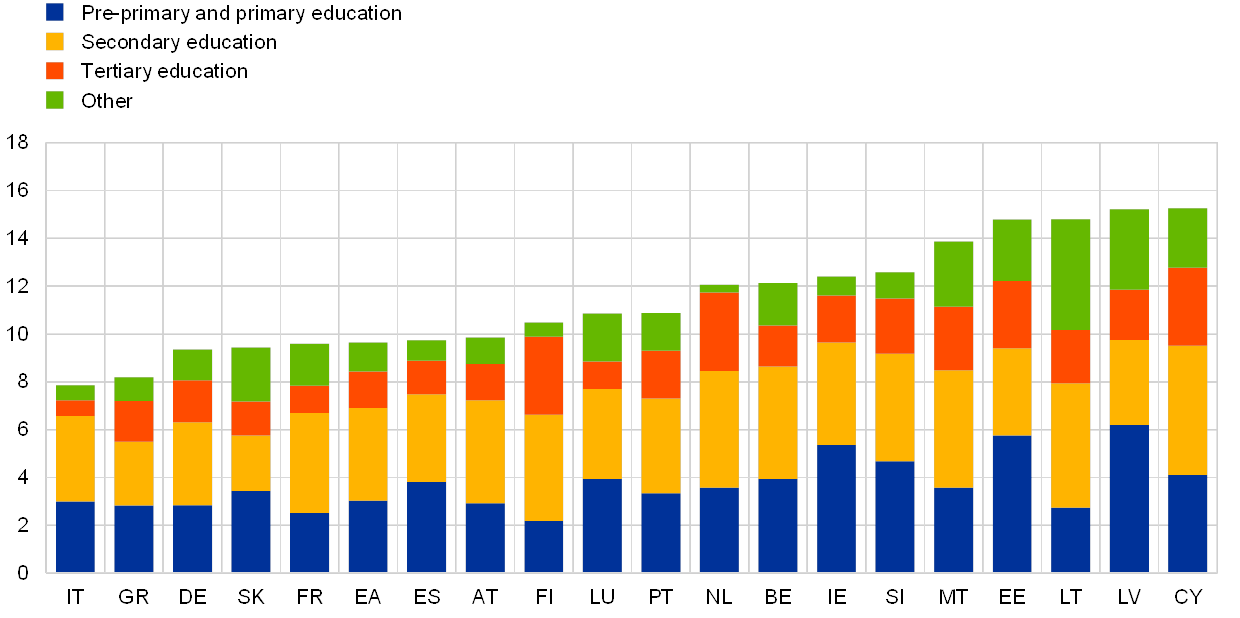Viewport: 1240px width, 618px height.
Task: Click the CY label on the x-axis
Action: [x=1188, y=597]
